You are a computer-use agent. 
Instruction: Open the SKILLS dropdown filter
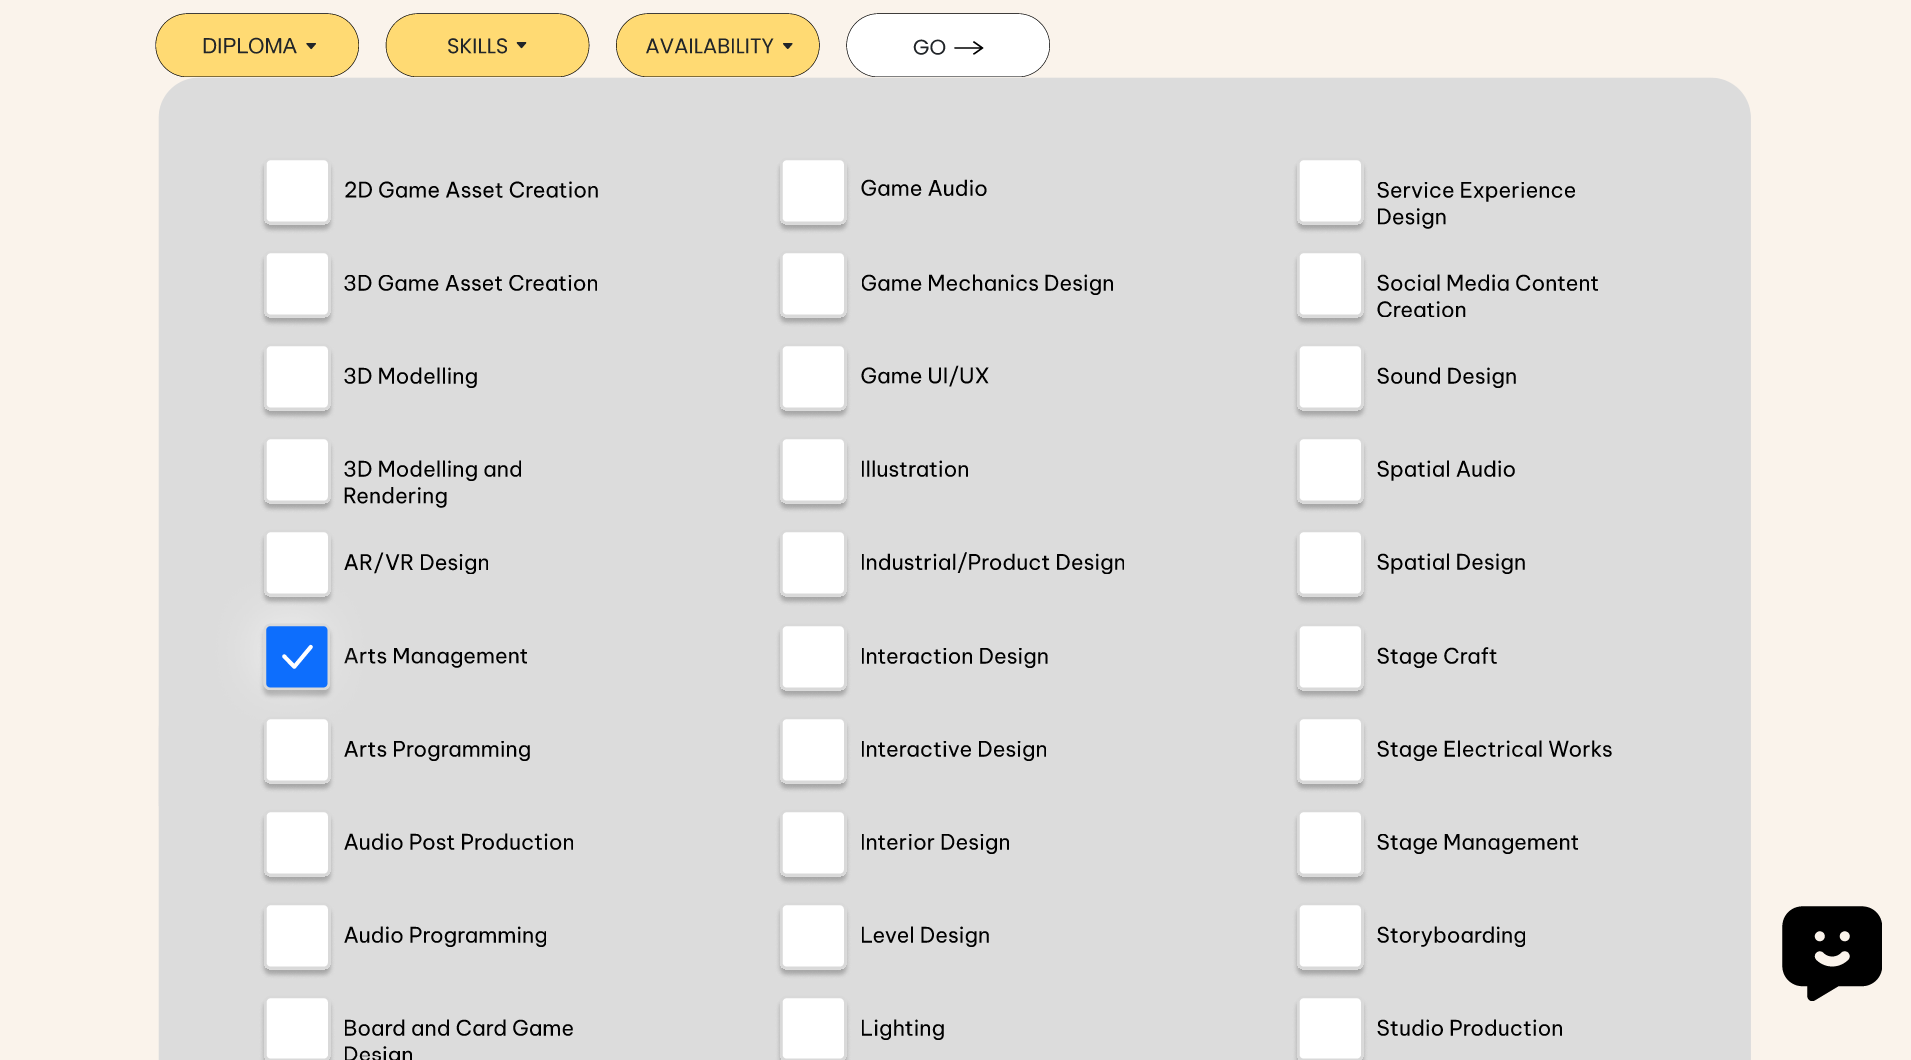tap(487, 46)
